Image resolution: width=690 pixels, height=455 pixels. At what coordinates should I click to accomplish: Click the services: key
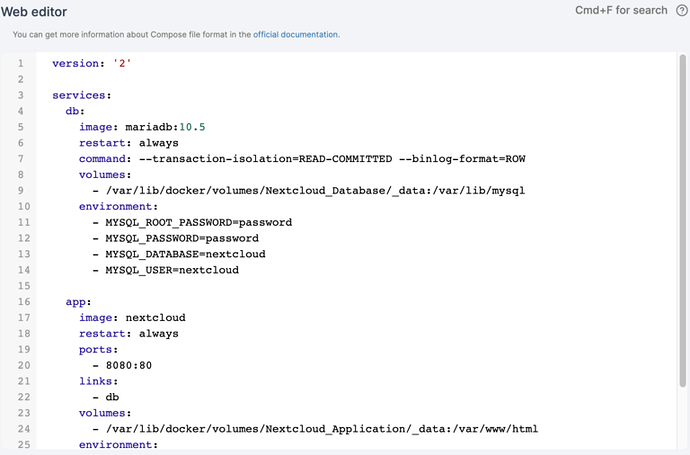point(82,95)
